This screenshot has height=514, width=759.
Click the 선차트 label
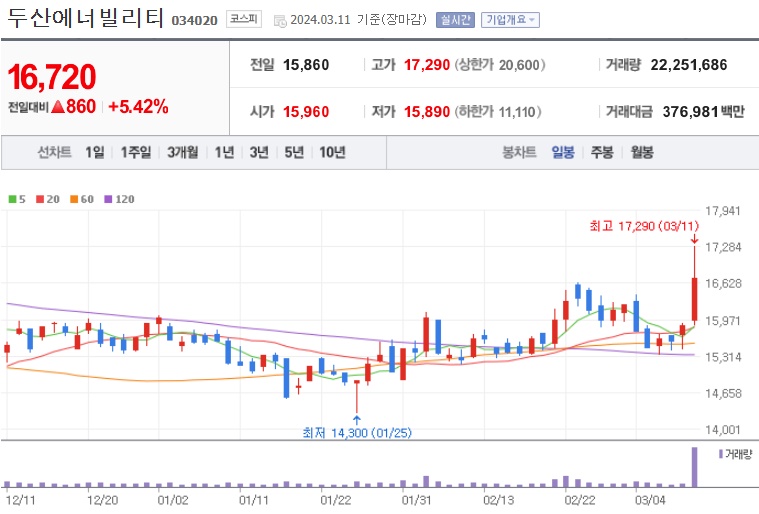point(54,152)
